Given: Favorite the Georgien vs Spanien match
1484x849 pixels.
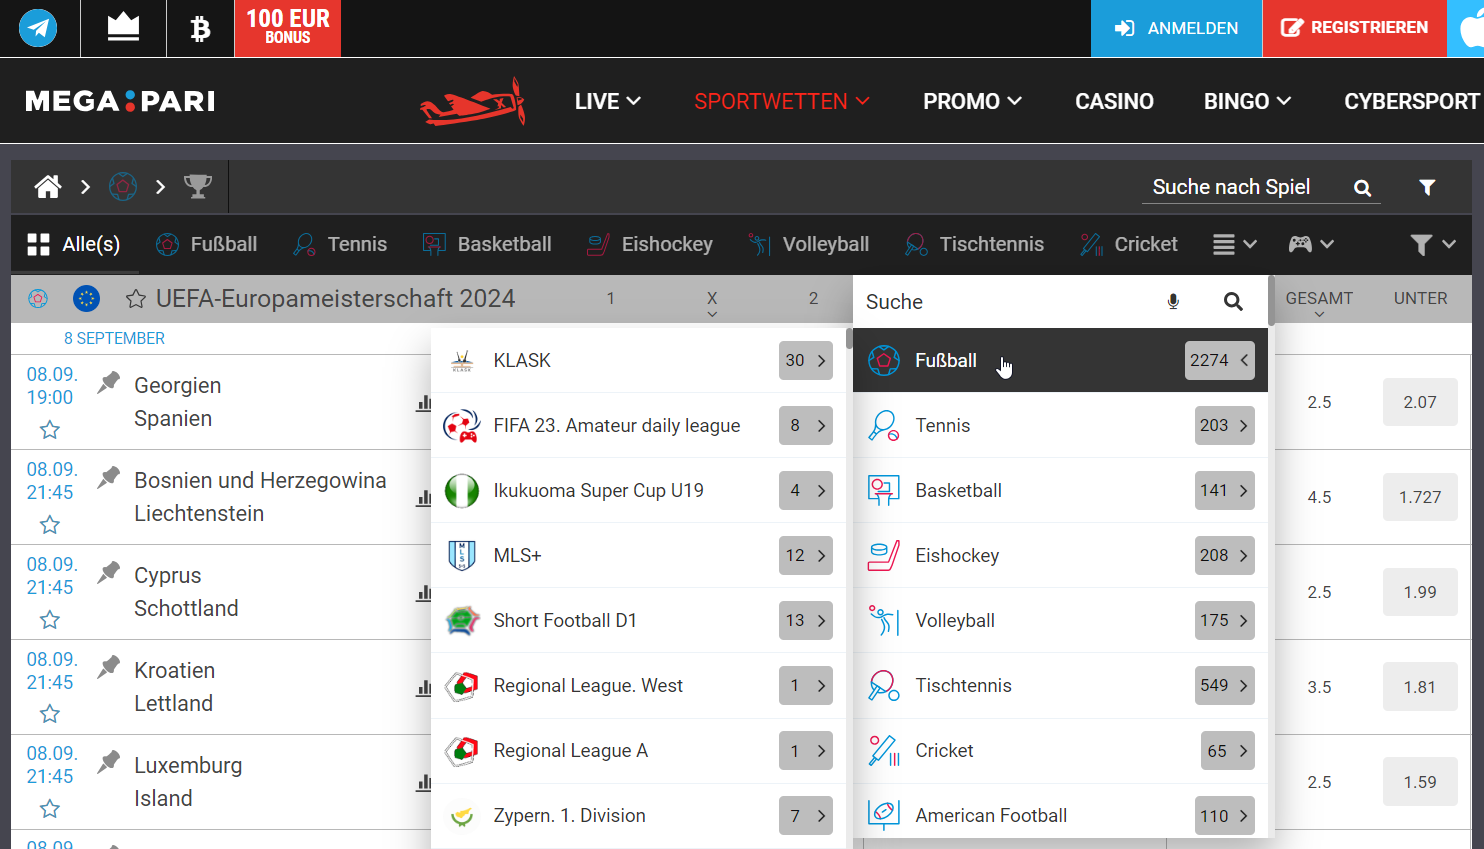Looking at the screenshot, I should pos(50,430).
